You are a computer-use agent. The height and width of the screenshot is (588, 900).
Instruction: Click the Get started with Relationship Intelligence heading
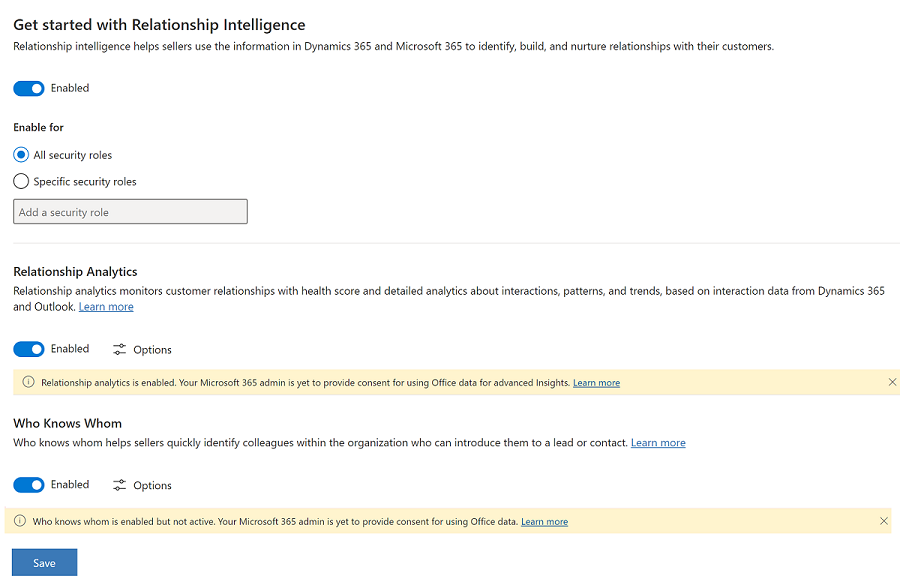click(x=159, y=24)
